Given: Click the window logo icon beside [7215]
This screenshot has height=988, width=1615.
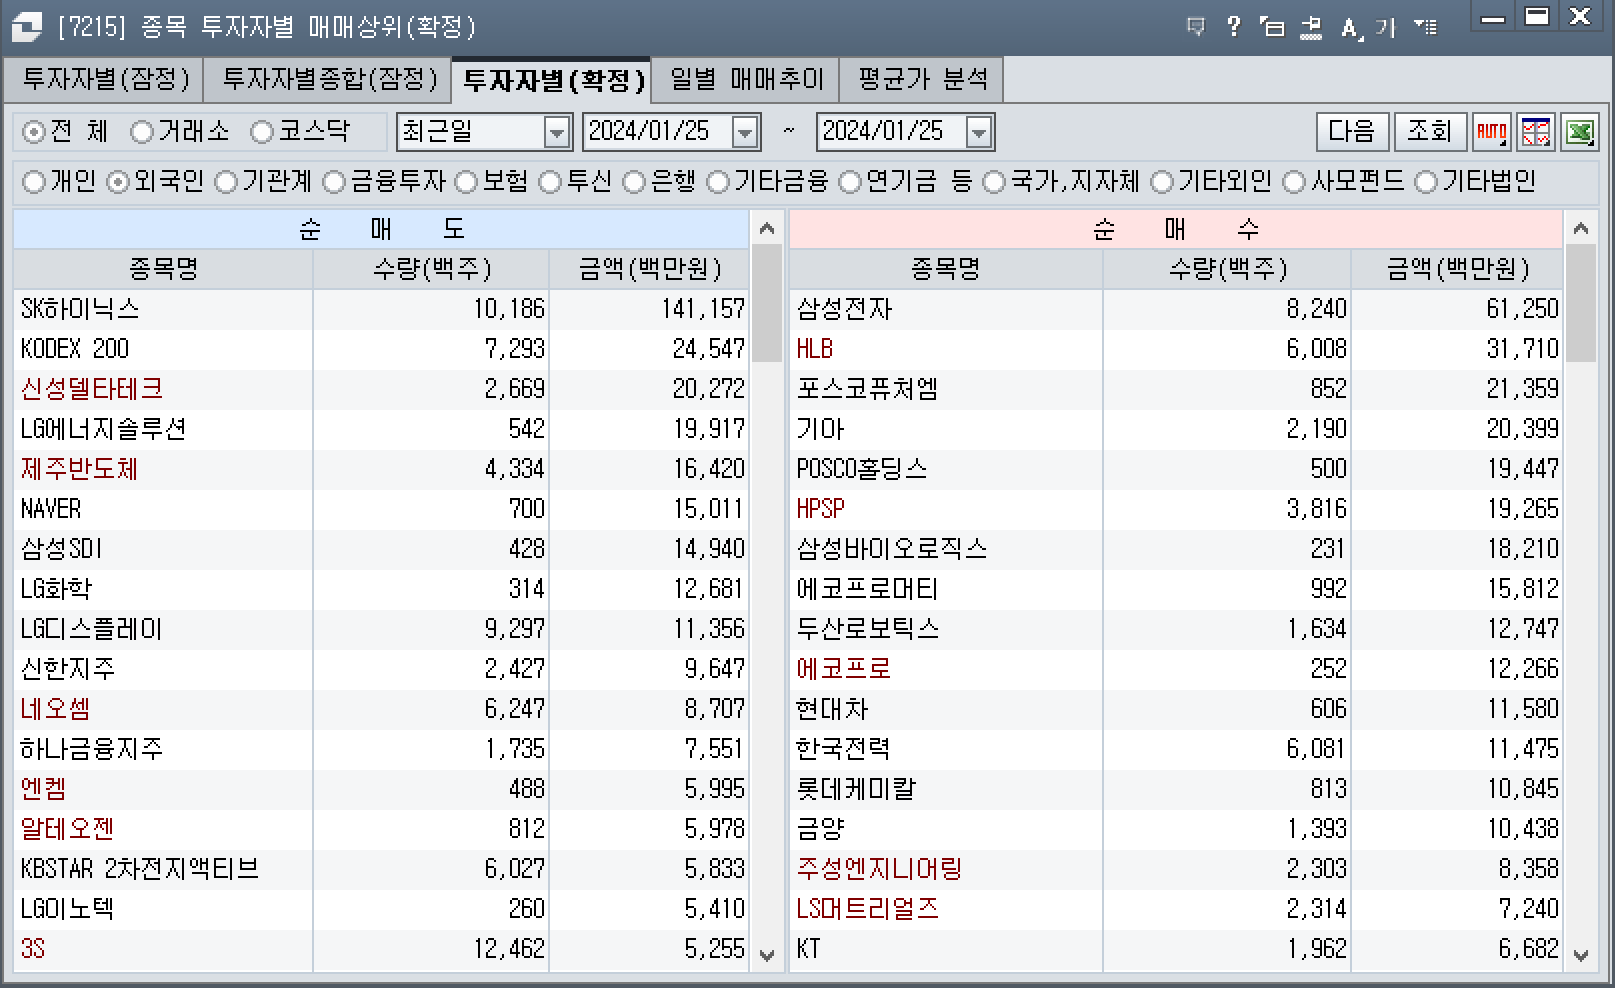Looking at the screenshot, I should click(27, 26).
